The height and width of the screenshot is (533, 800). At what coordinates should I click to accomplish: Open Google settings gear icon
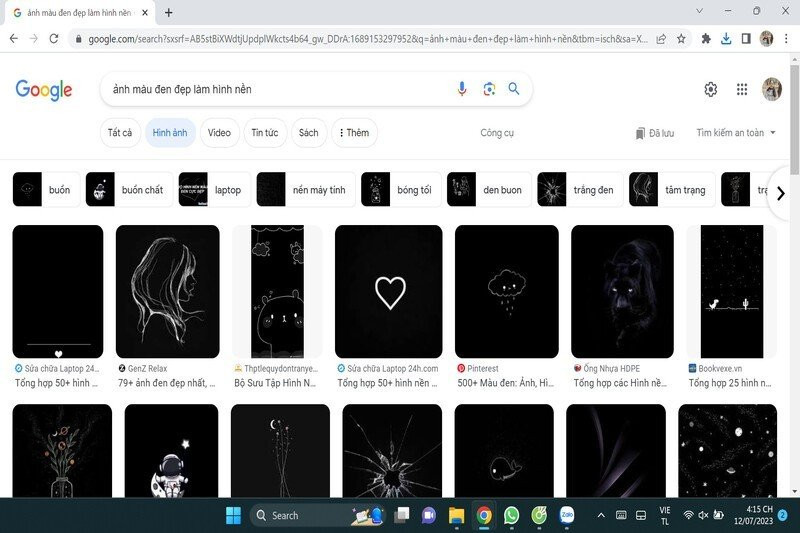(x=710, y=89)
